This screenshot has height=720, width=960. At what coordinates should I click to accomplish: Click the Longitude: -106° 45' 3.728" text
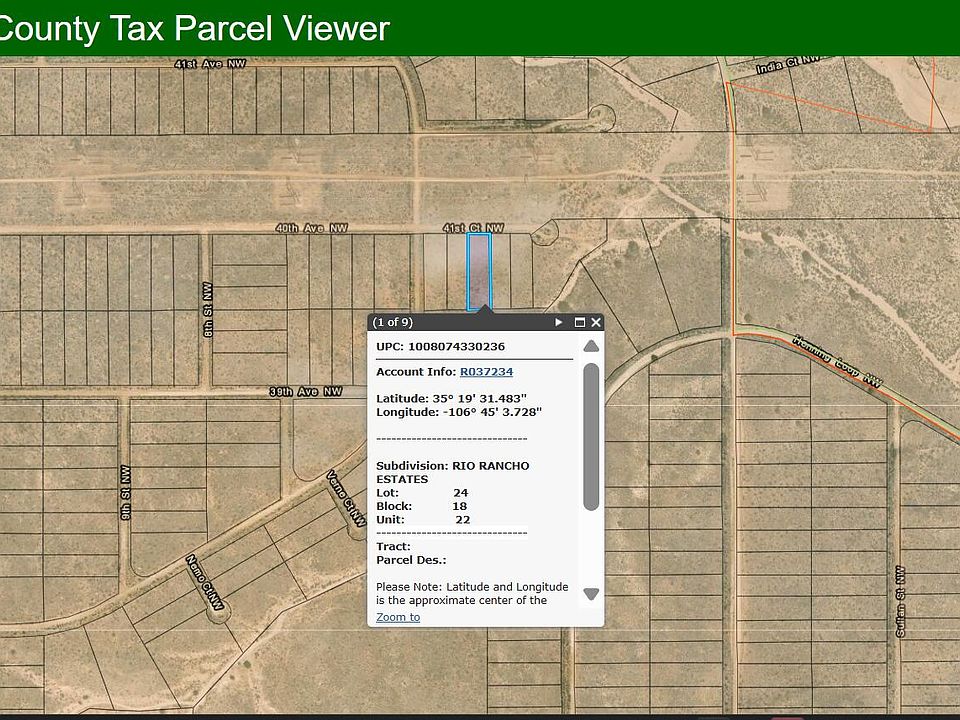click(459, 412)
